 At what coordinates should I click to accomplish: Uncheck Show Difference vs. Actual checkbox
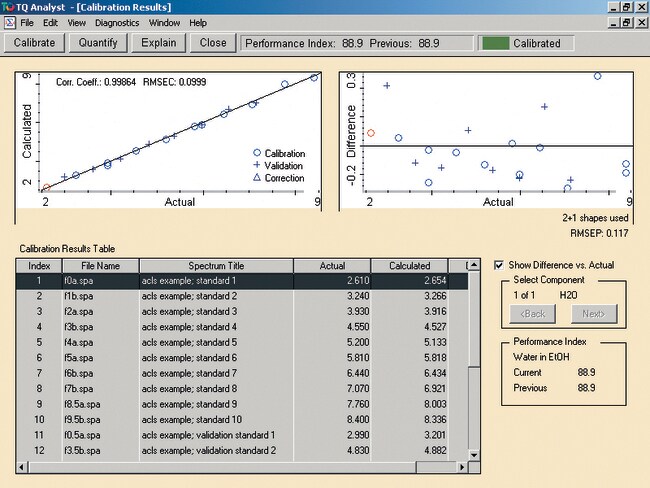(499, 265)
